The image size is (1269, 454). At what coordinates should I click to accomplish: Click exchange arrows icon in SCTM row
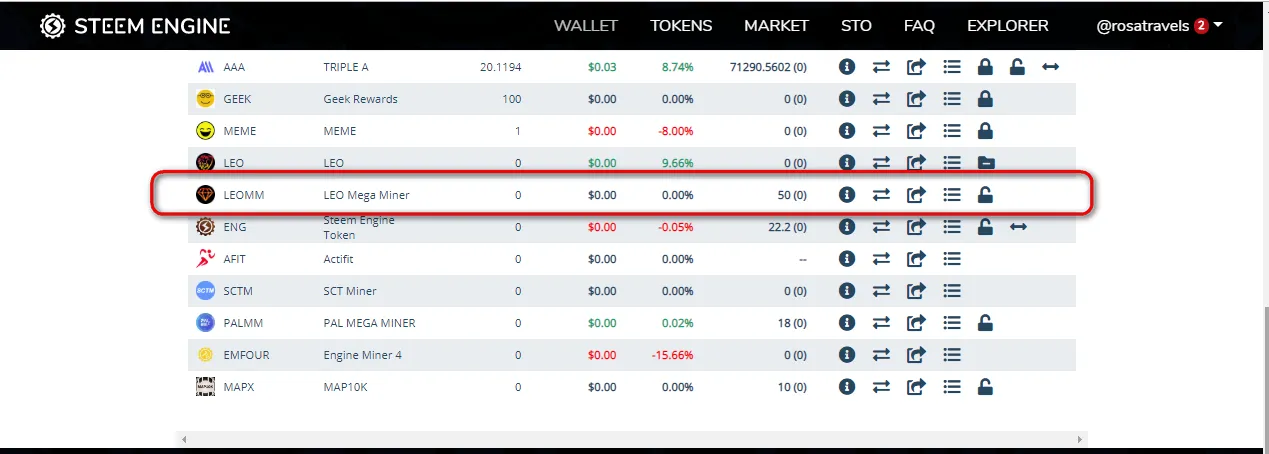coord(881,291)
